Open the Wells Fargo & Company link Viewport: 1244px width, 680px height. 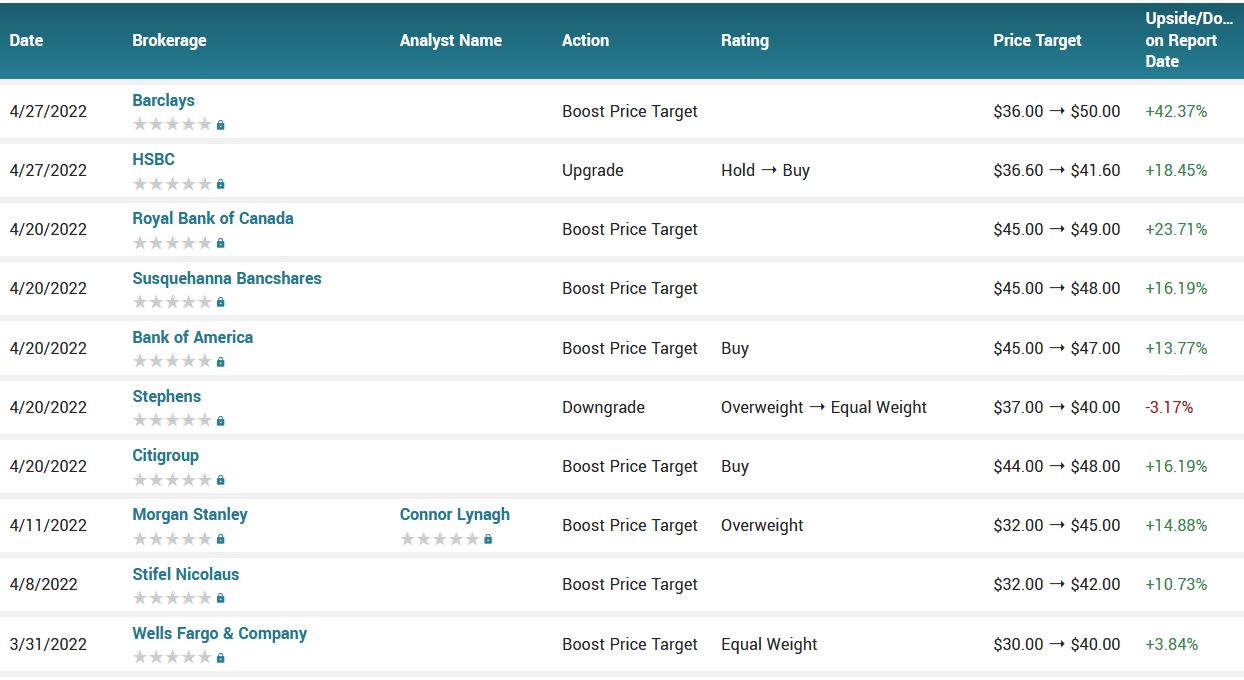click(219, 633)
